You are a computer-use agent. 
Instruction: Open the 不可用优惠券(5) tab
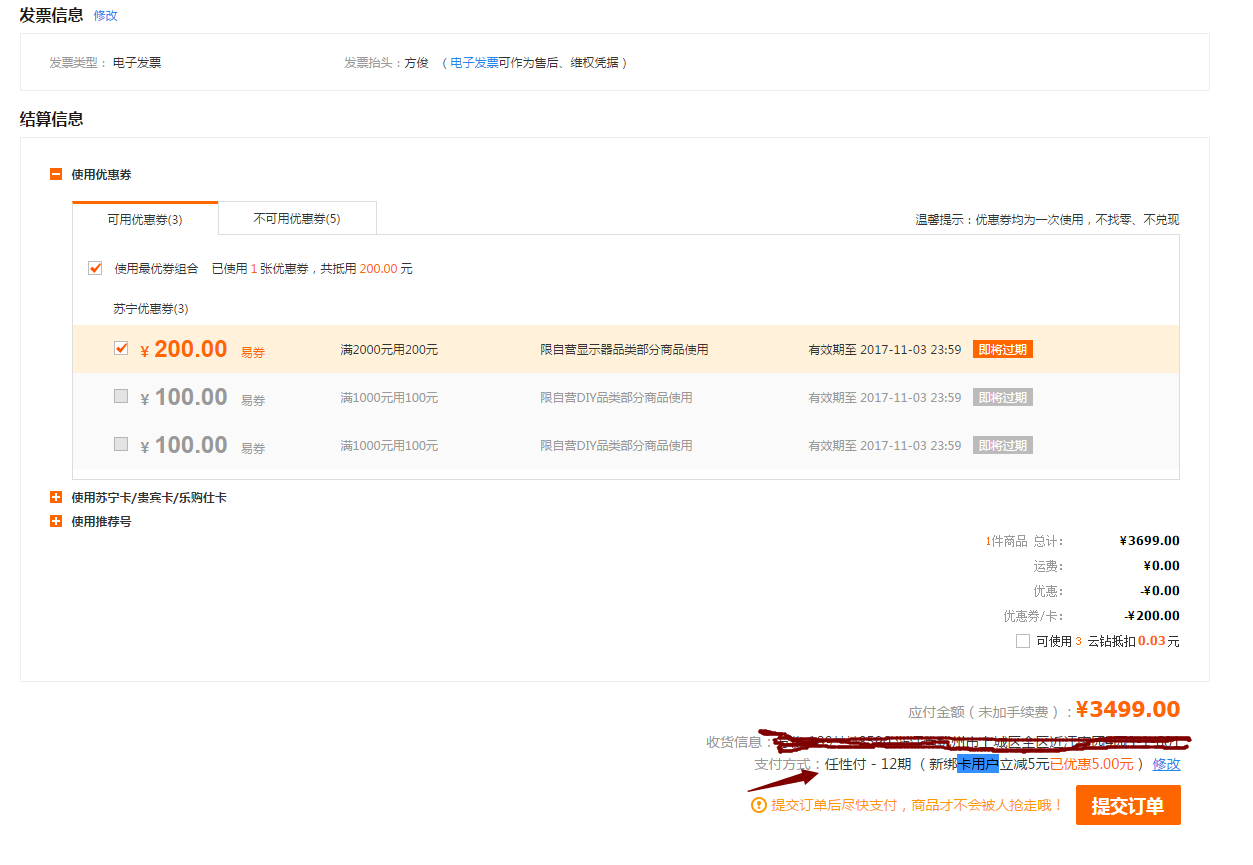coord(296,217)
